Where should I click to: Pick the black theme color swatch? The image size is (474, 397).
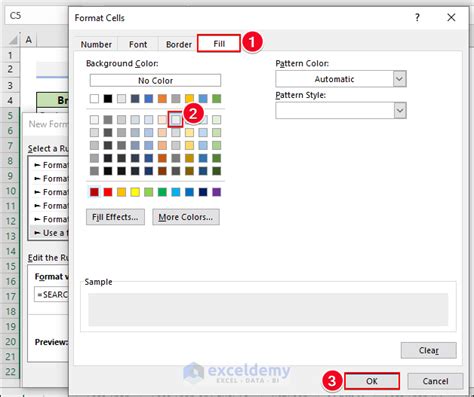(x=108, y=99)
